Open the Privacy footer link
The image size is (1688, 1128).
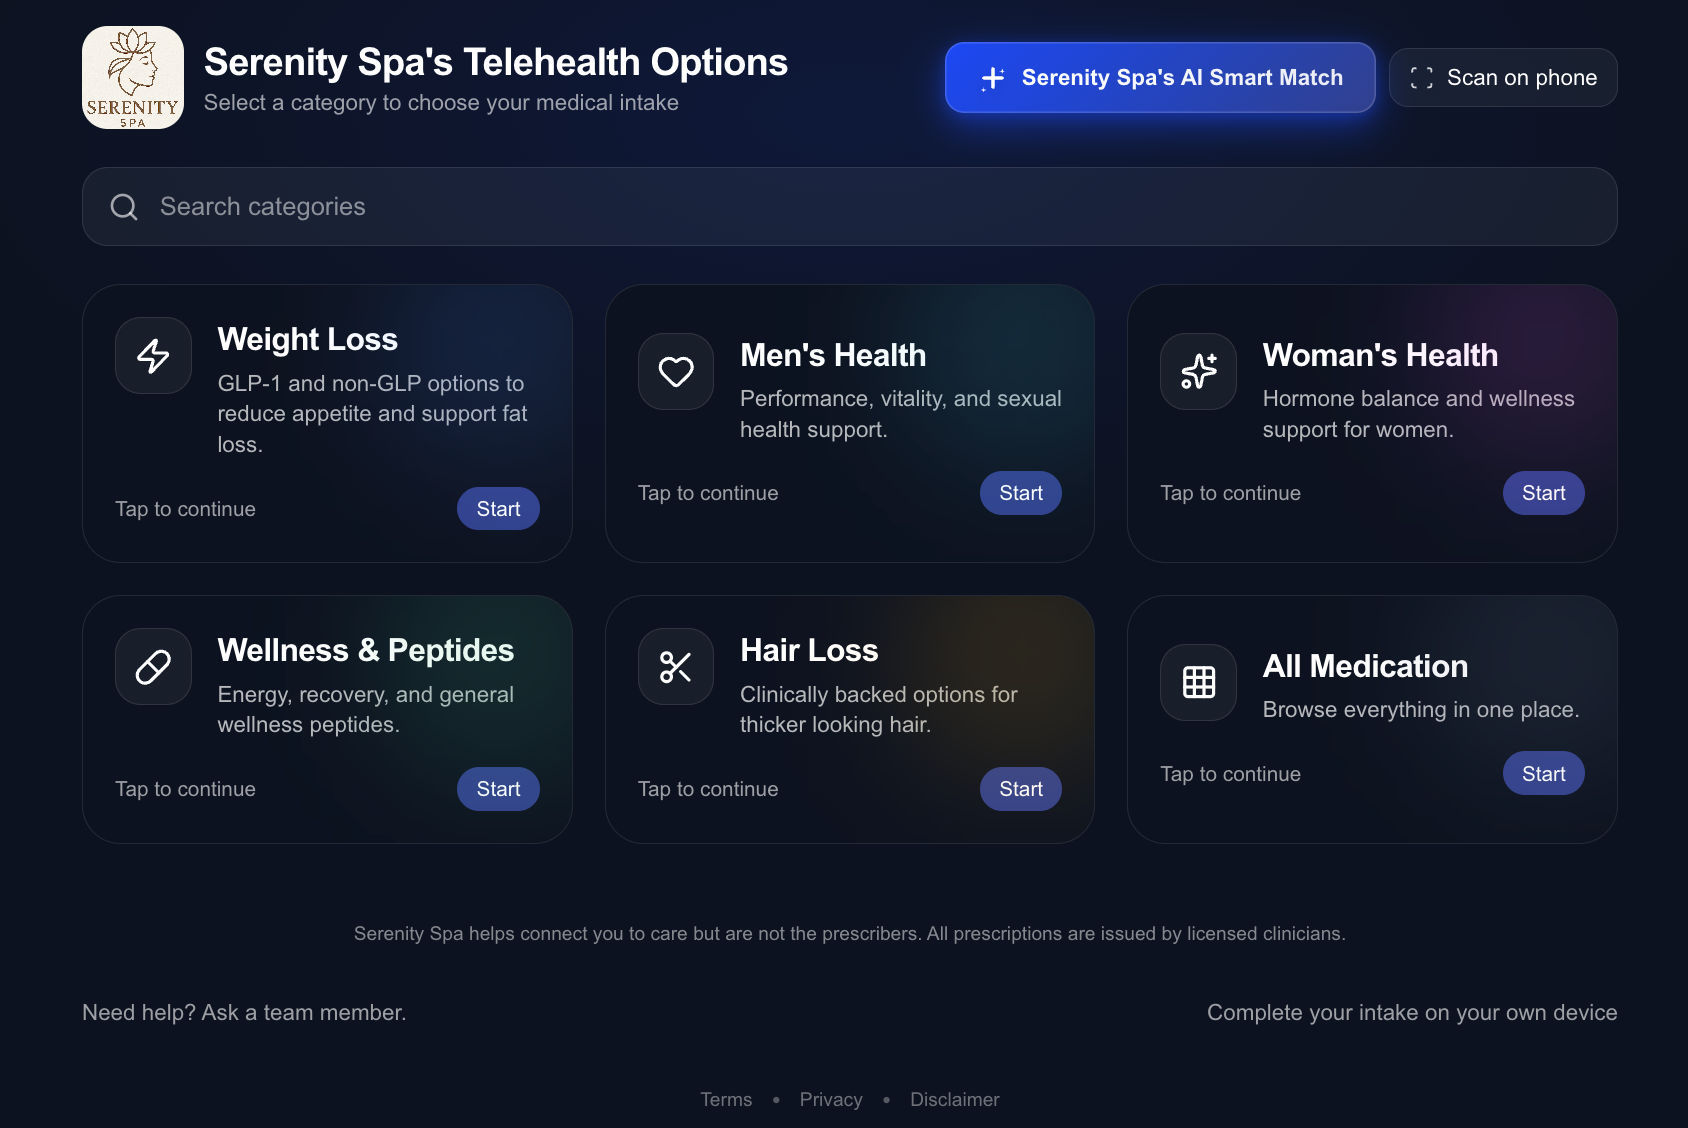tap(831, 1099)
